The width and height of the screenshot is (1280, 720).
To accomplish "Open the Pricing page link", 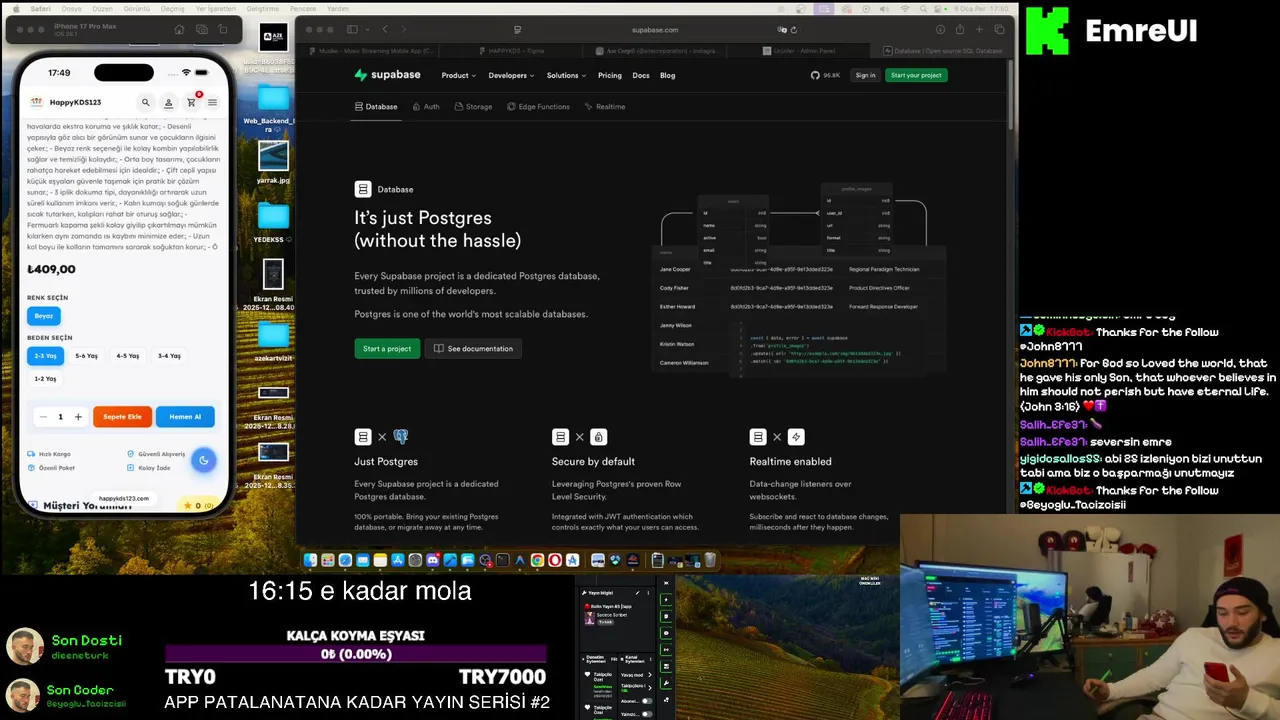I will click(610, 75).
